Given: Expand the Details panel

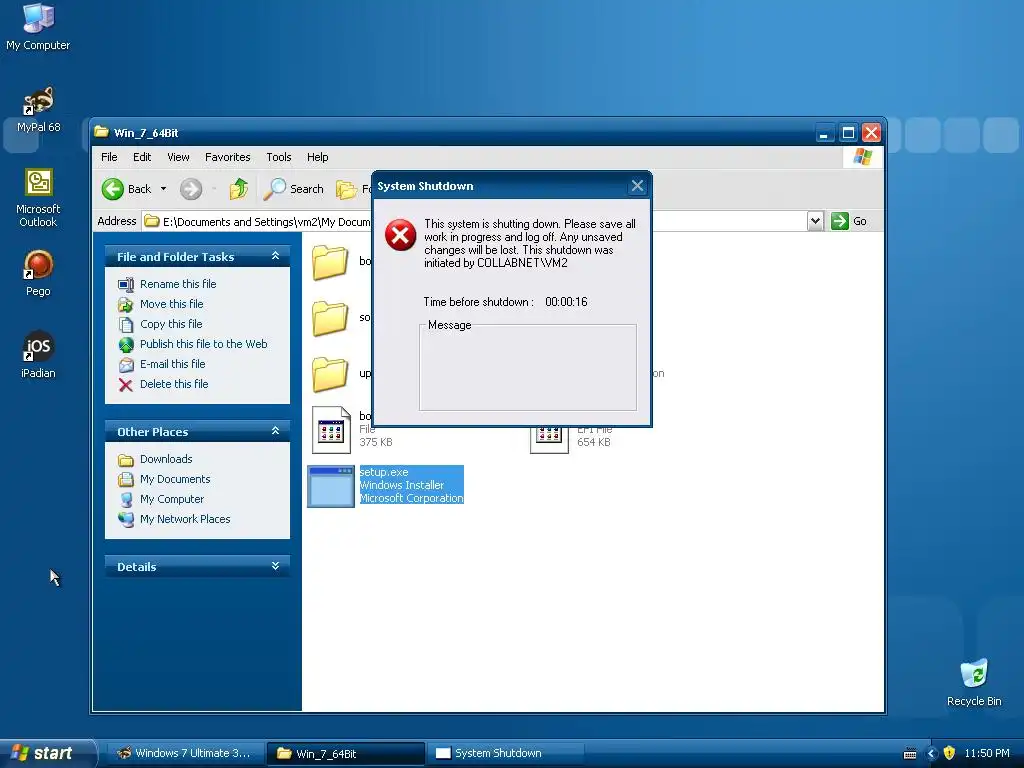Looking at the screenshot, I should click(x=276, y=566).
